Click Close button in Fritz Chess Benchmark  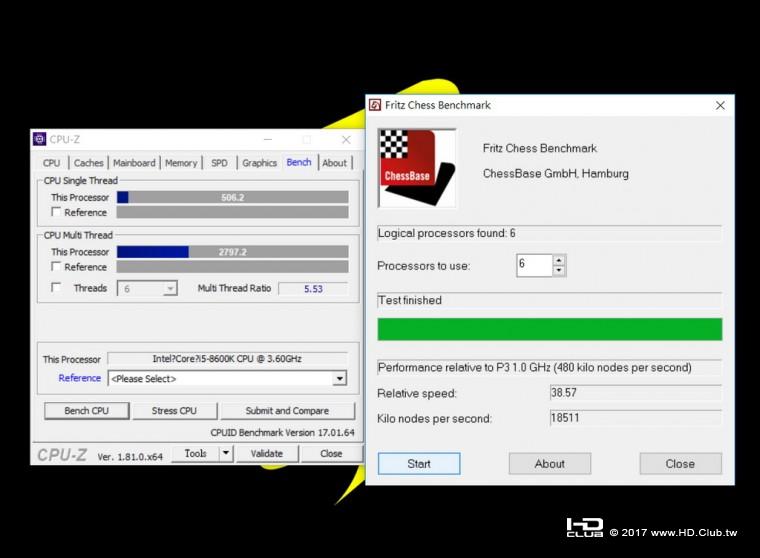[x=680, y=463]
